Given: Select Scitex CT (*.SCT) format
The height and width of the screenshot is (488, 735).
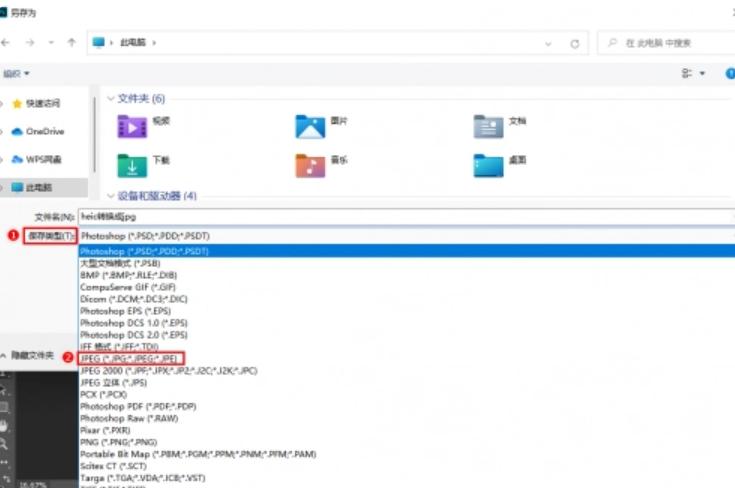Looking at the screenshot, I should [113, 466].
